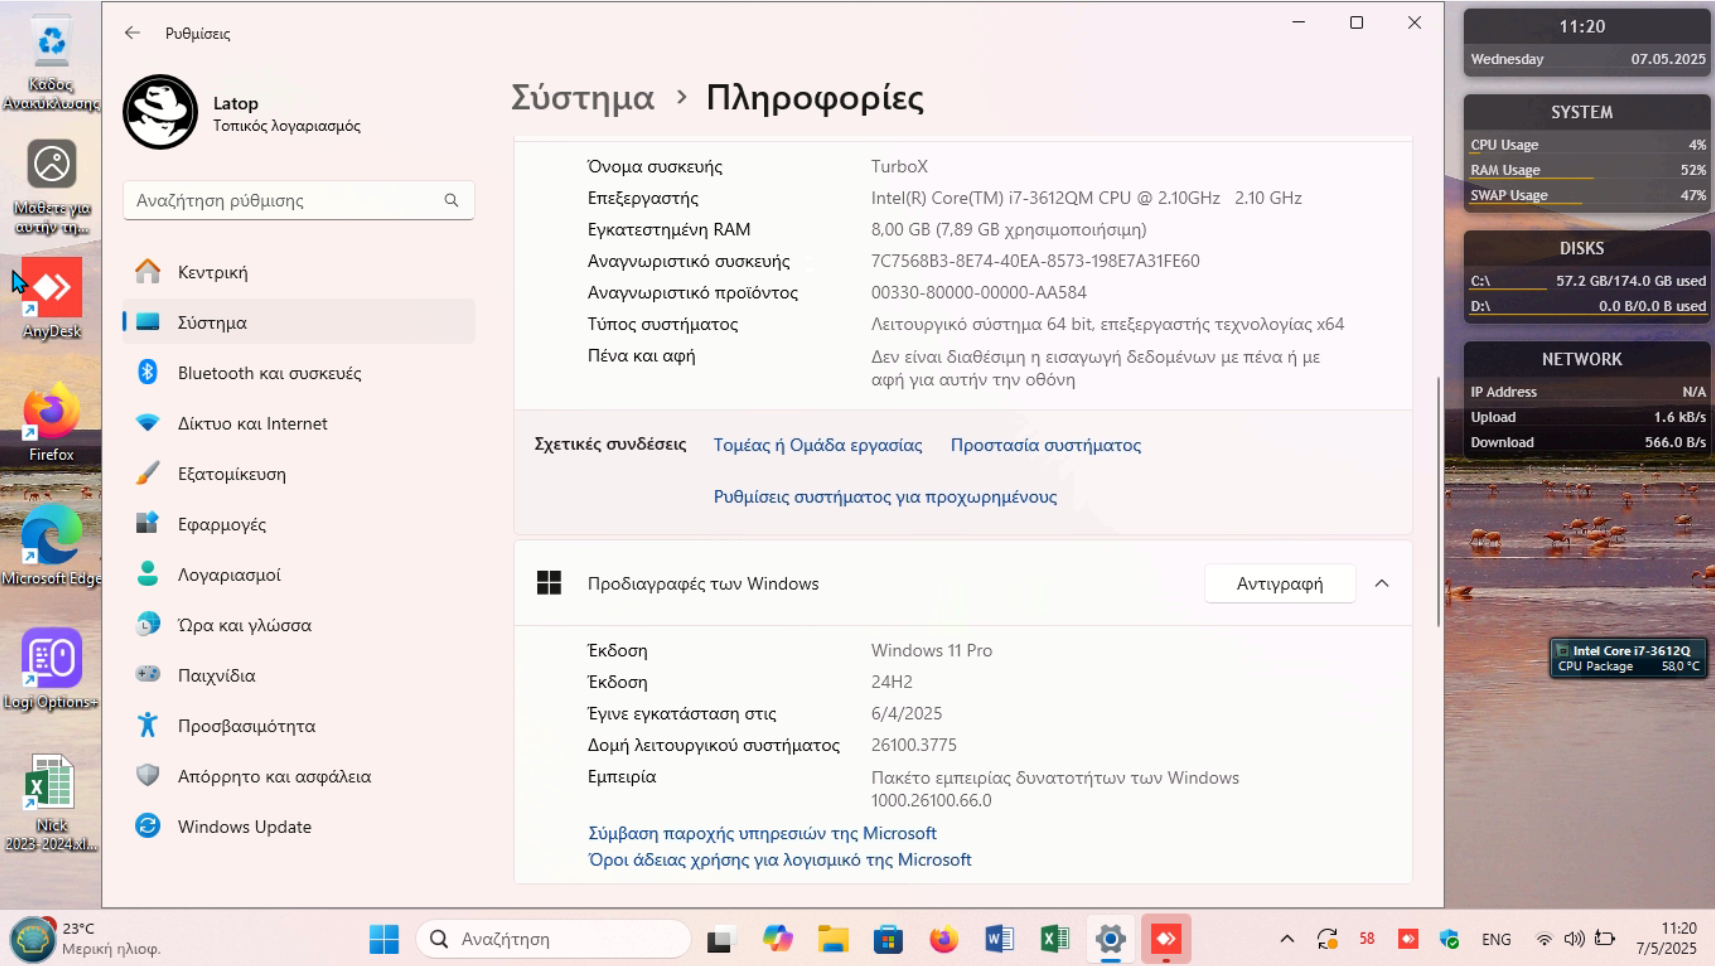Open Windows Security tray icon

[1449, 939]
